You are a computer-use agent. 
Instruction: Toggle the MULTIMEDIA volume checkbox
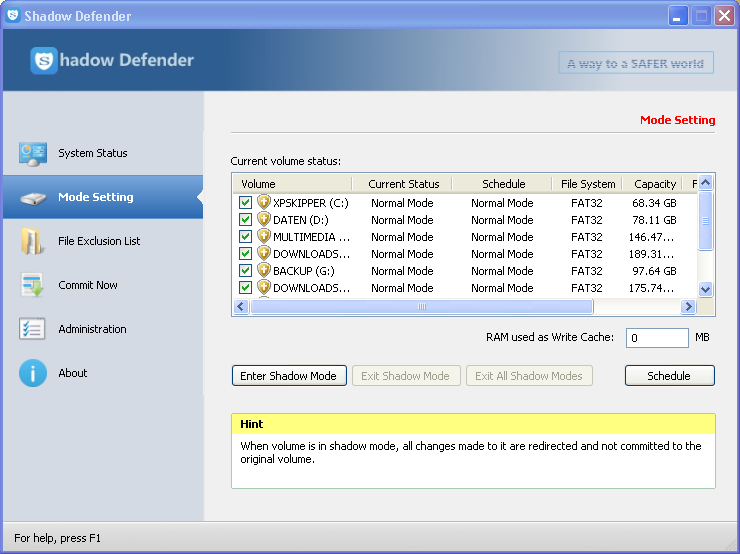tap(245, 236)
